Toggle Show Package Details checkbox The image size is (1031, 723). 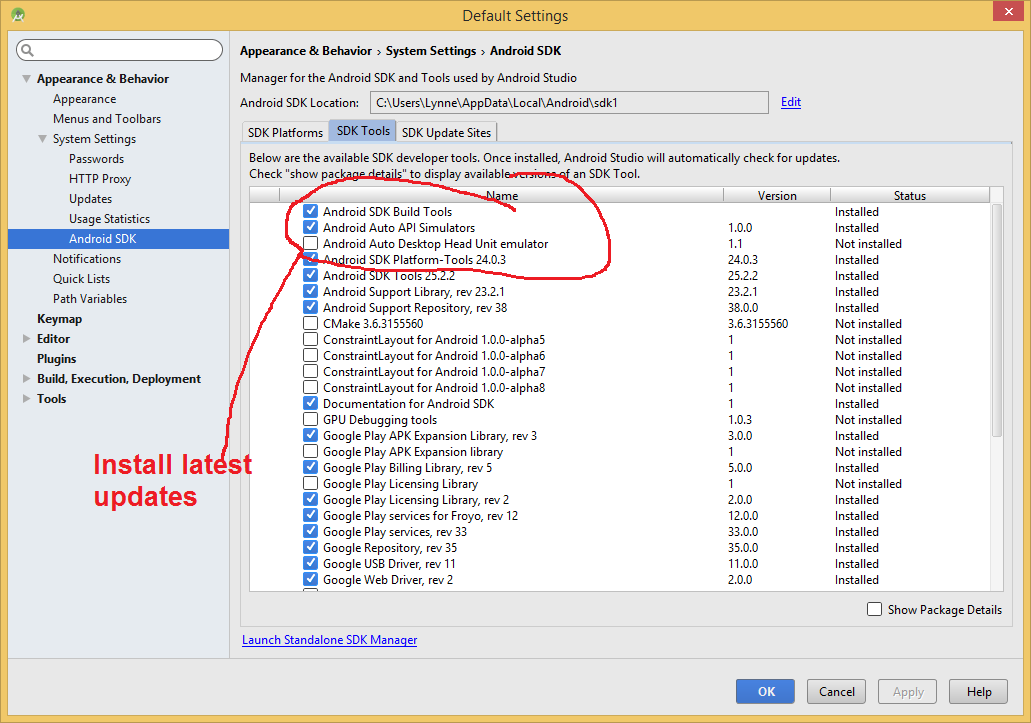coord(875,609)
